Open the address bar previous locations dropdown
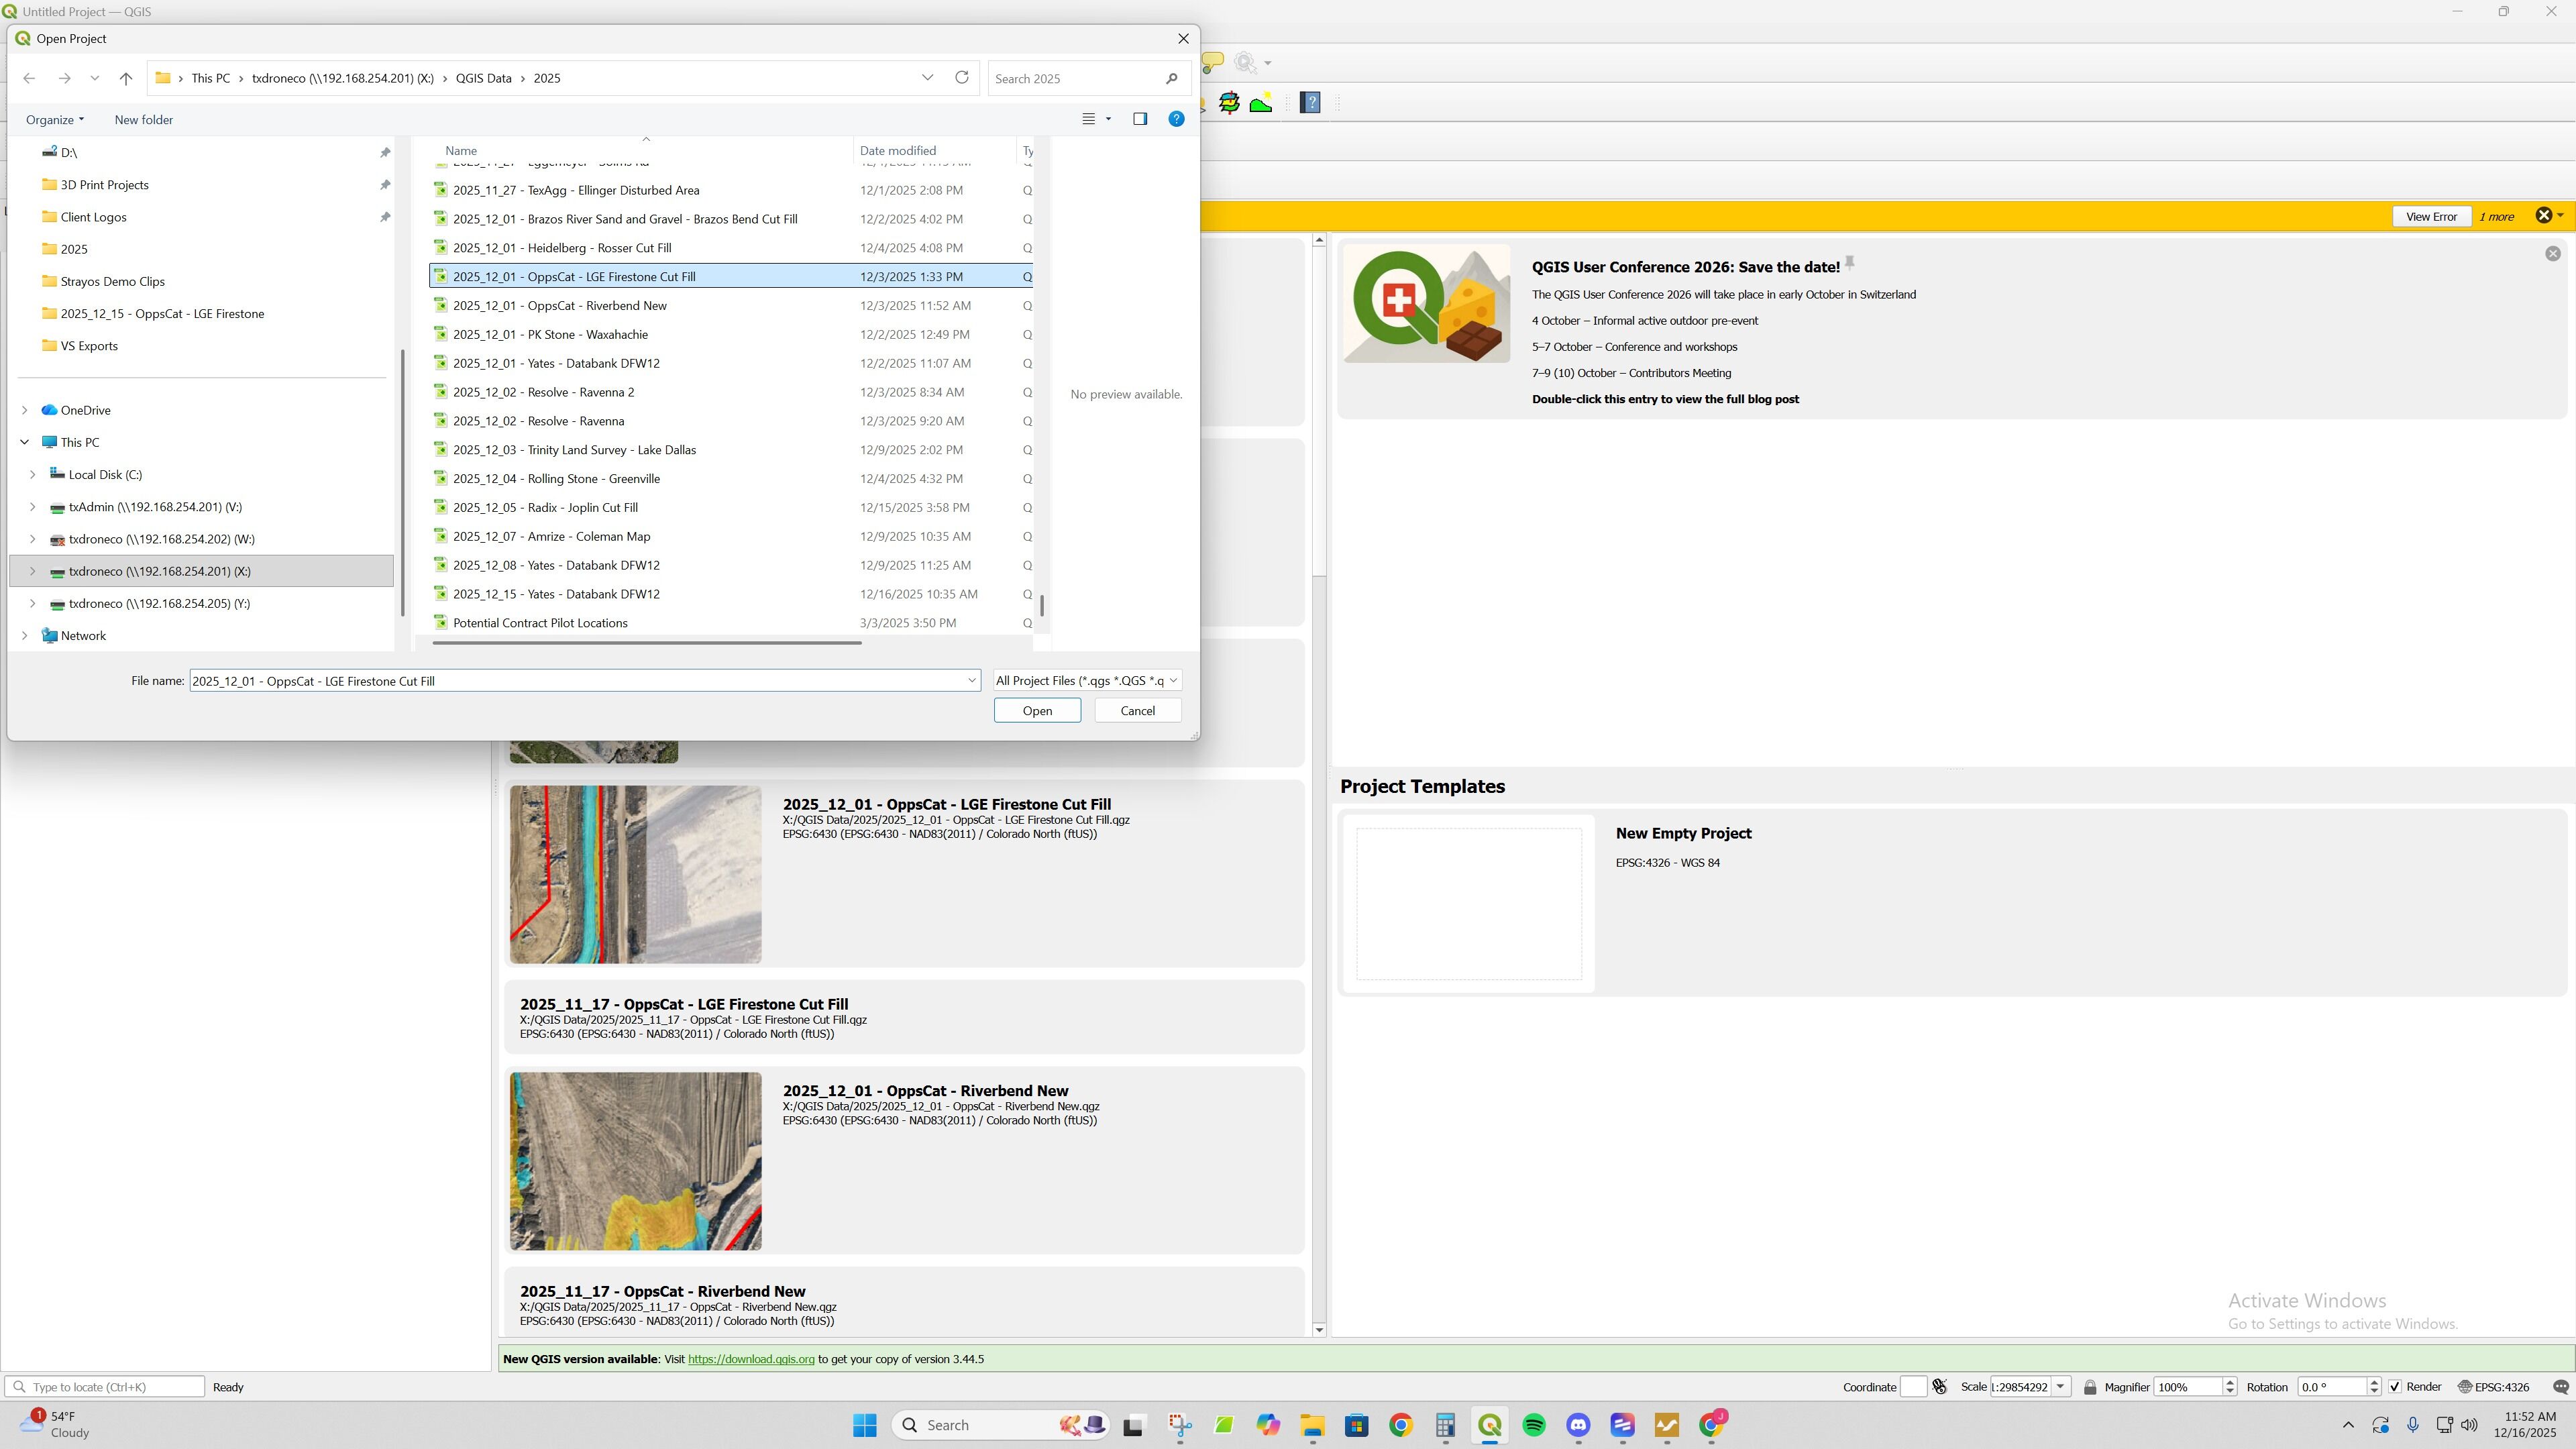Image resolution: width=2576 pixels, height=1449 pixels. (927, 78)
